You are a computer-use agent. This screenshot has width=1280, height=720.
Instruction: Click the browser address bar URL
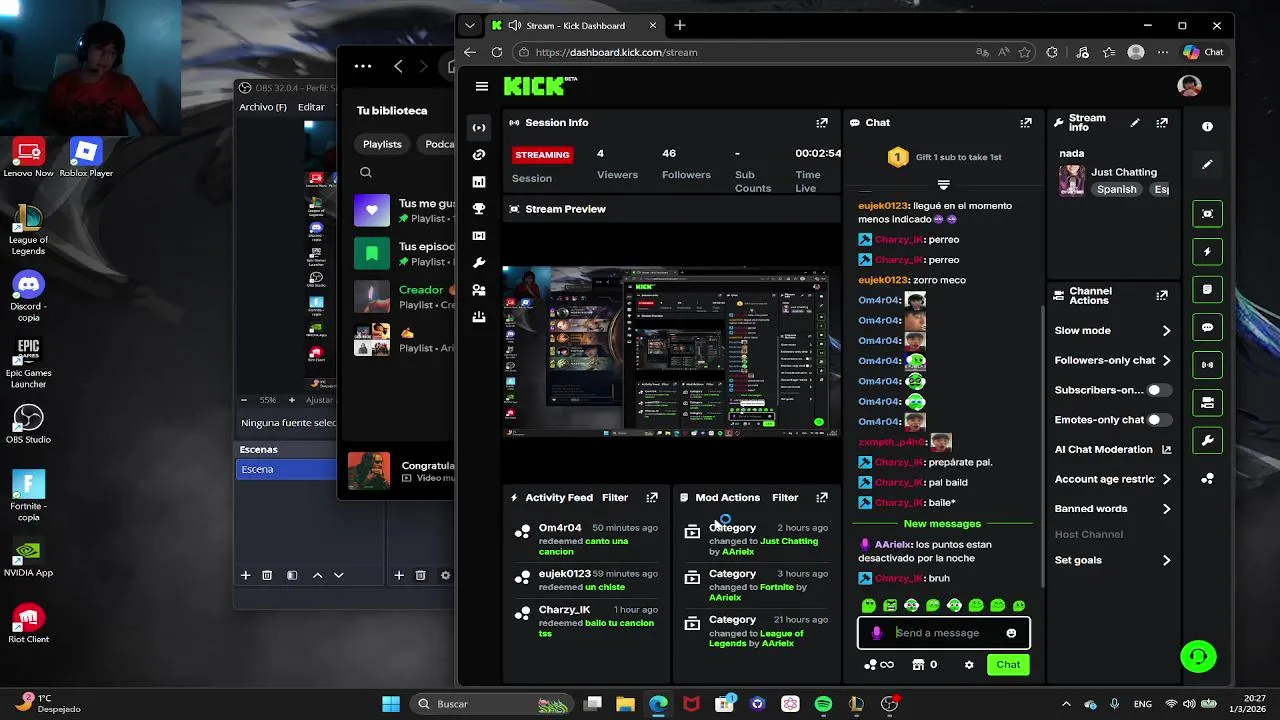click(616, 52)
